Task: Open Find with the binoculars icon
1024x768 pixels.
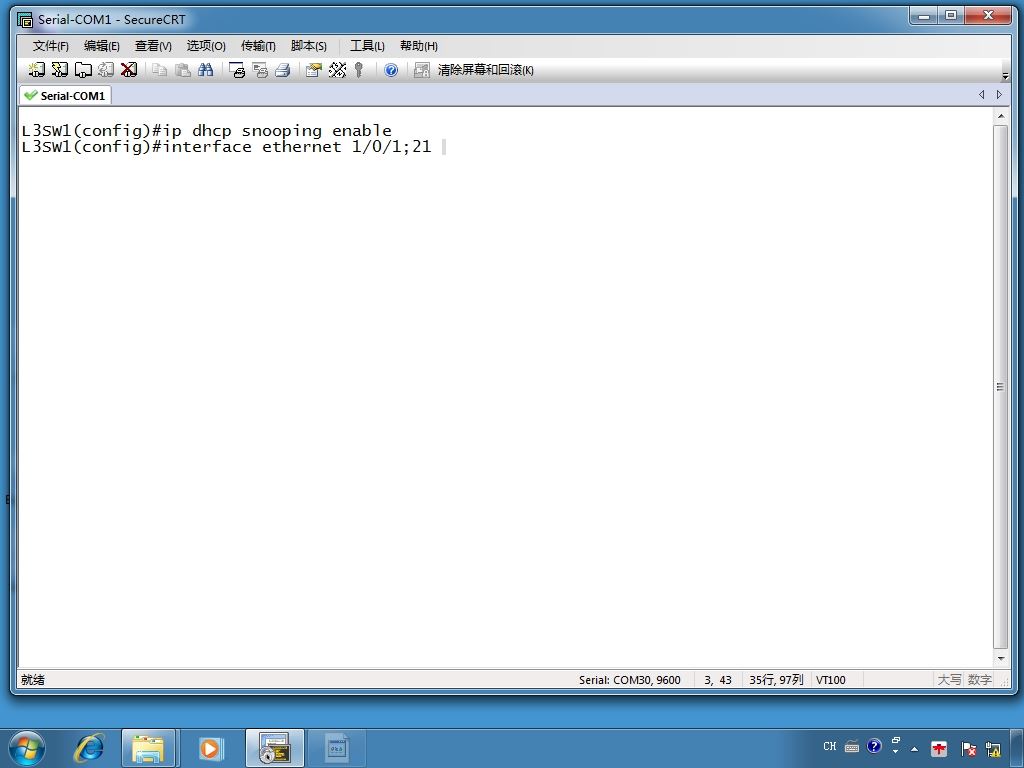Action: click(206, 70)
